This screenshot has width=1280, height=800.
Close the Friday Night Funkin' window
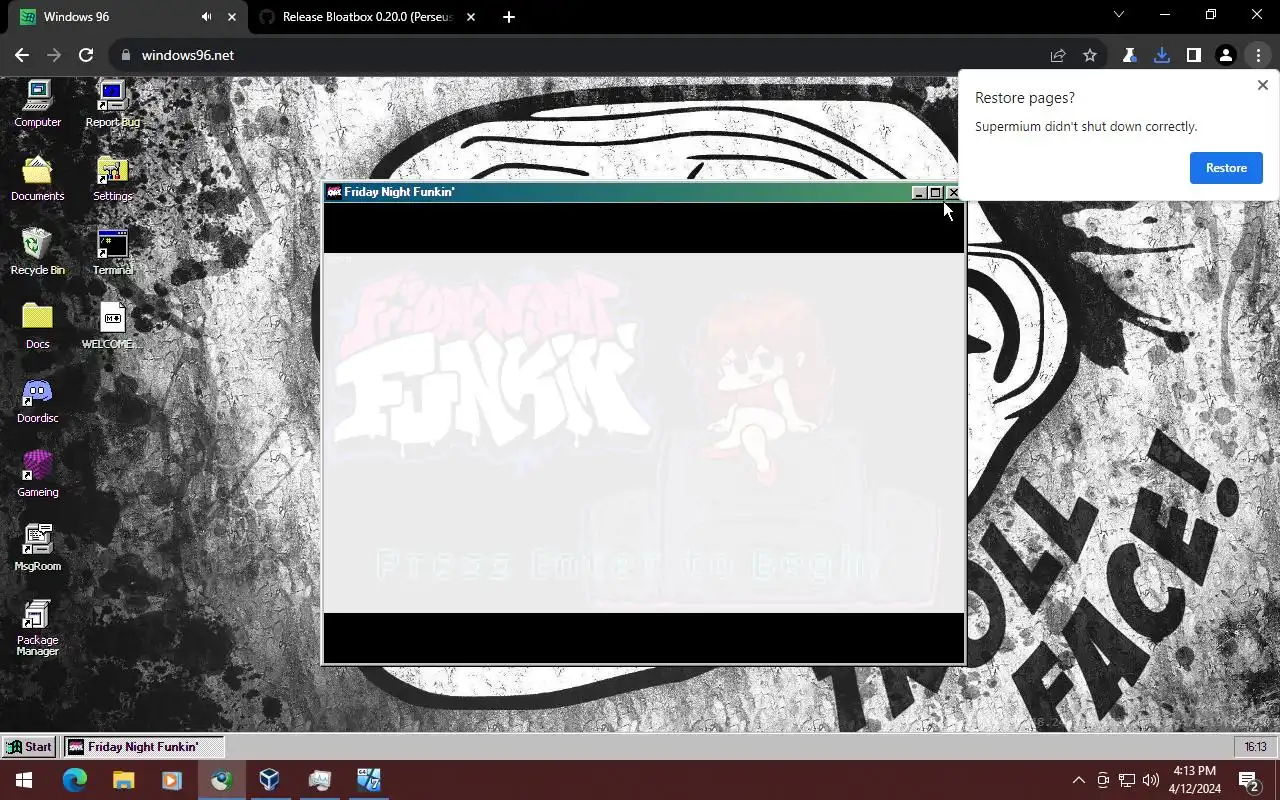click(x=953, y=192)
